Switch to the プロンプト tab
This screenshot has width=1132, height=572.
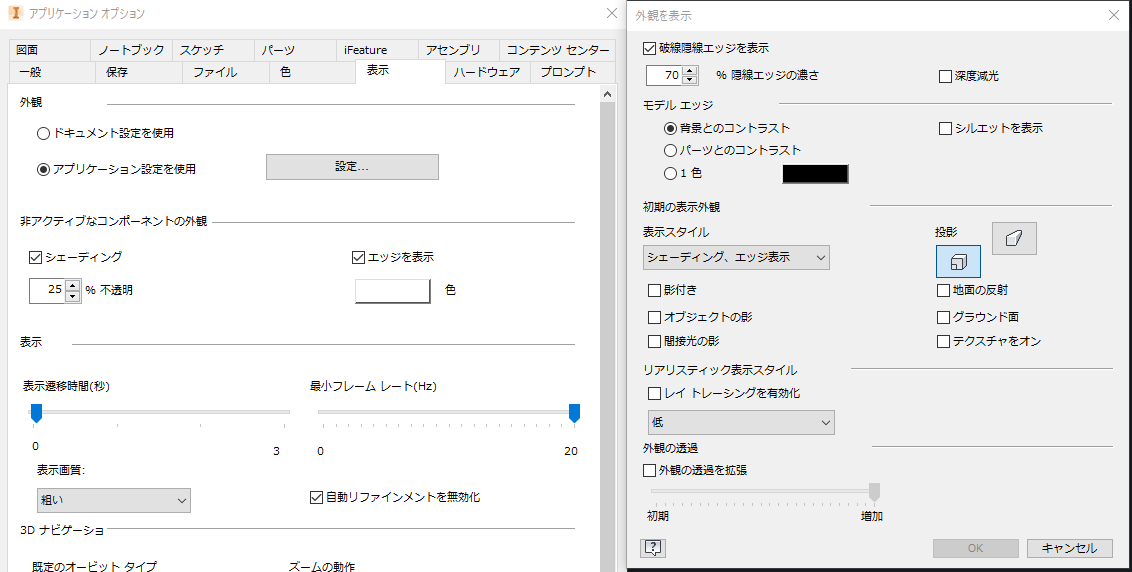[573, 72]
